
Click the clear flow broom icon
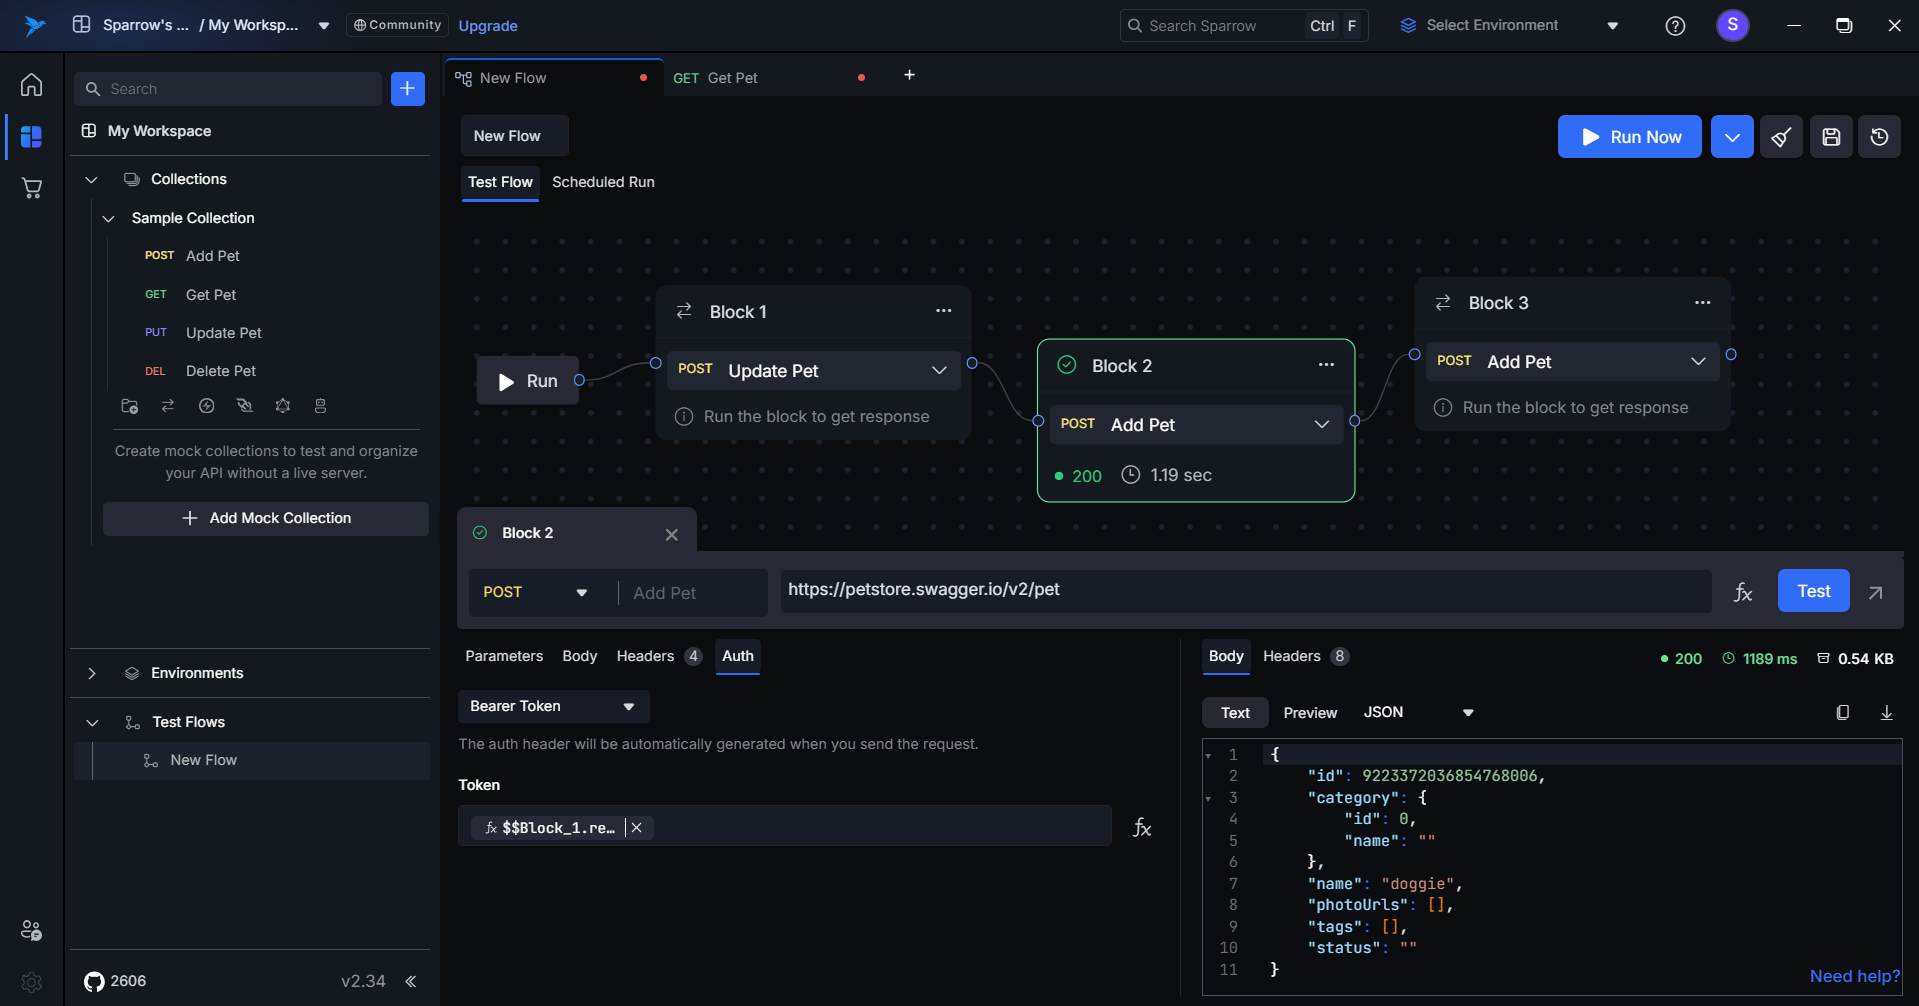pyautogui.click(x=1781, y=137)
